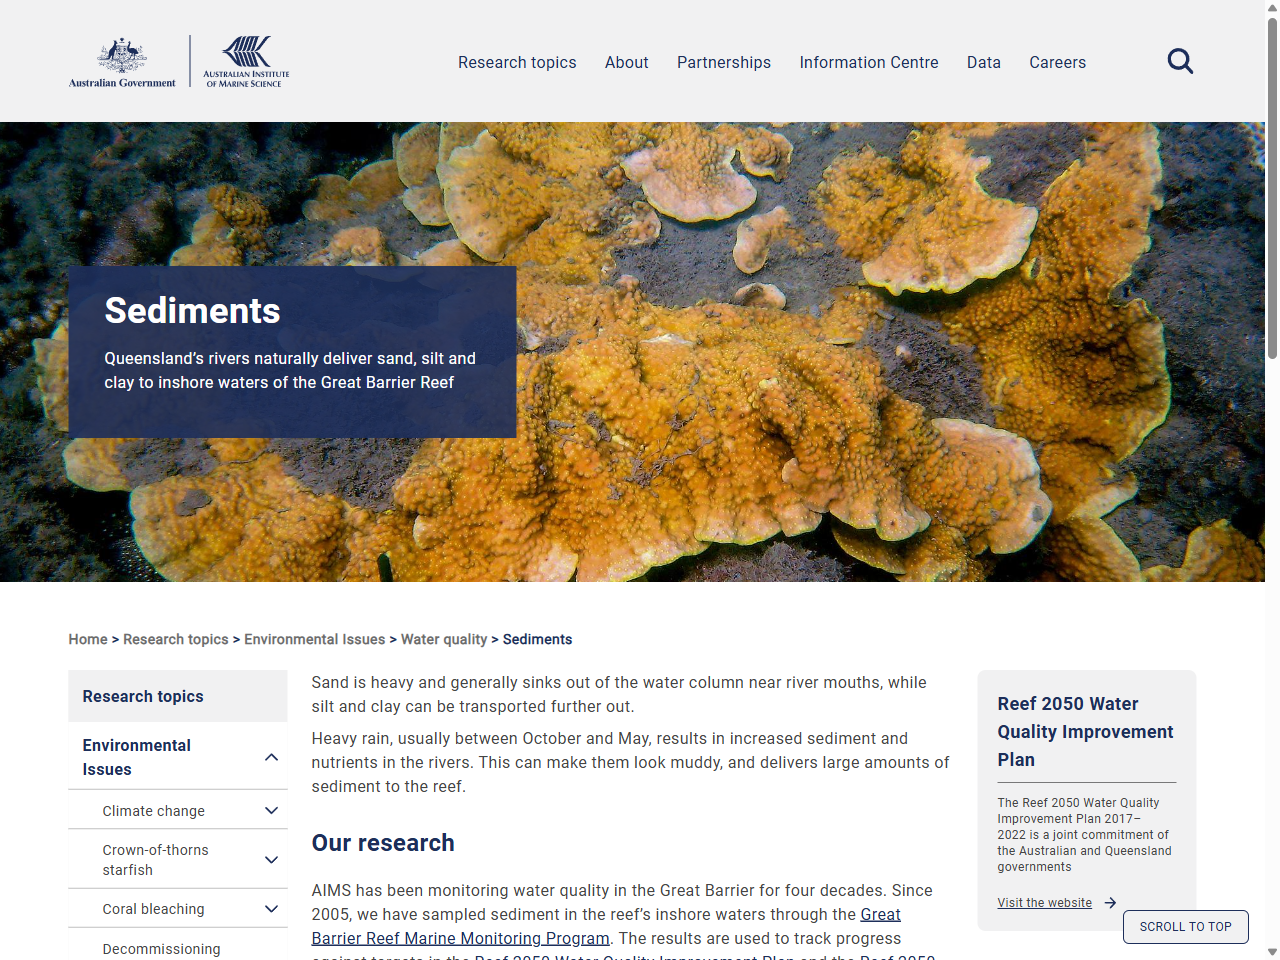Collapse the Environmental Issues section
This screenshot has height=960, width=1280.
pyautogui.click(x=271, y=757)
